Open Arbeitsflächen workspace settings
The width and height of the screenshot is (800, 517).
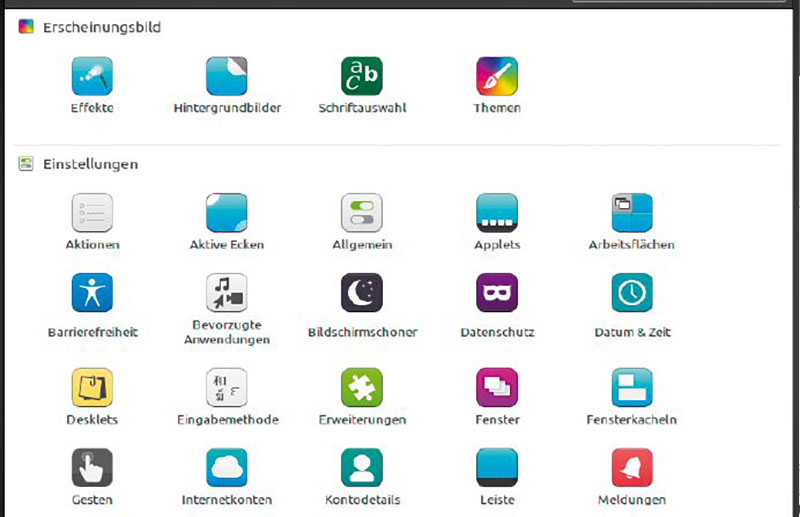coord(632,213)
